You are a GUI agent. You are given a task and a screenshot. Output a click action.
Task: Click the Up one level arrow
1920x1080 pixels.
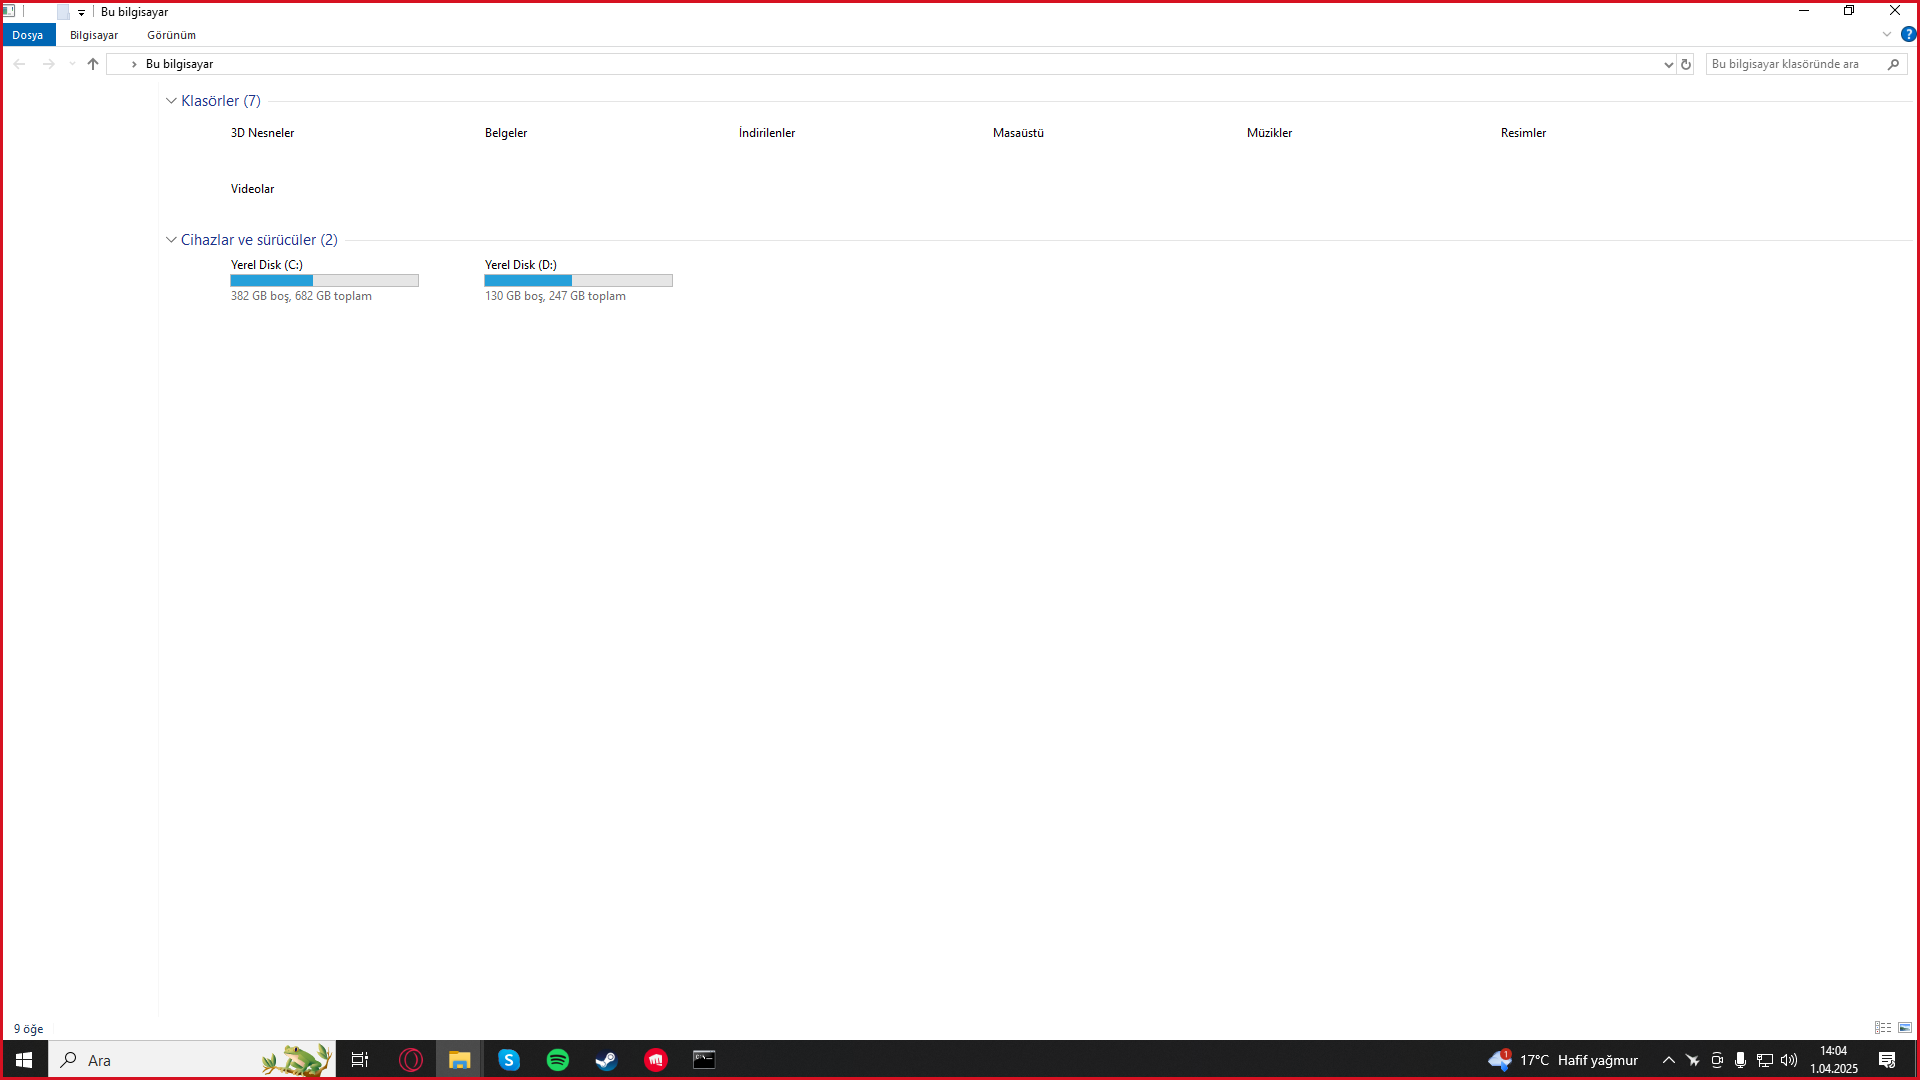coord(93,64)
